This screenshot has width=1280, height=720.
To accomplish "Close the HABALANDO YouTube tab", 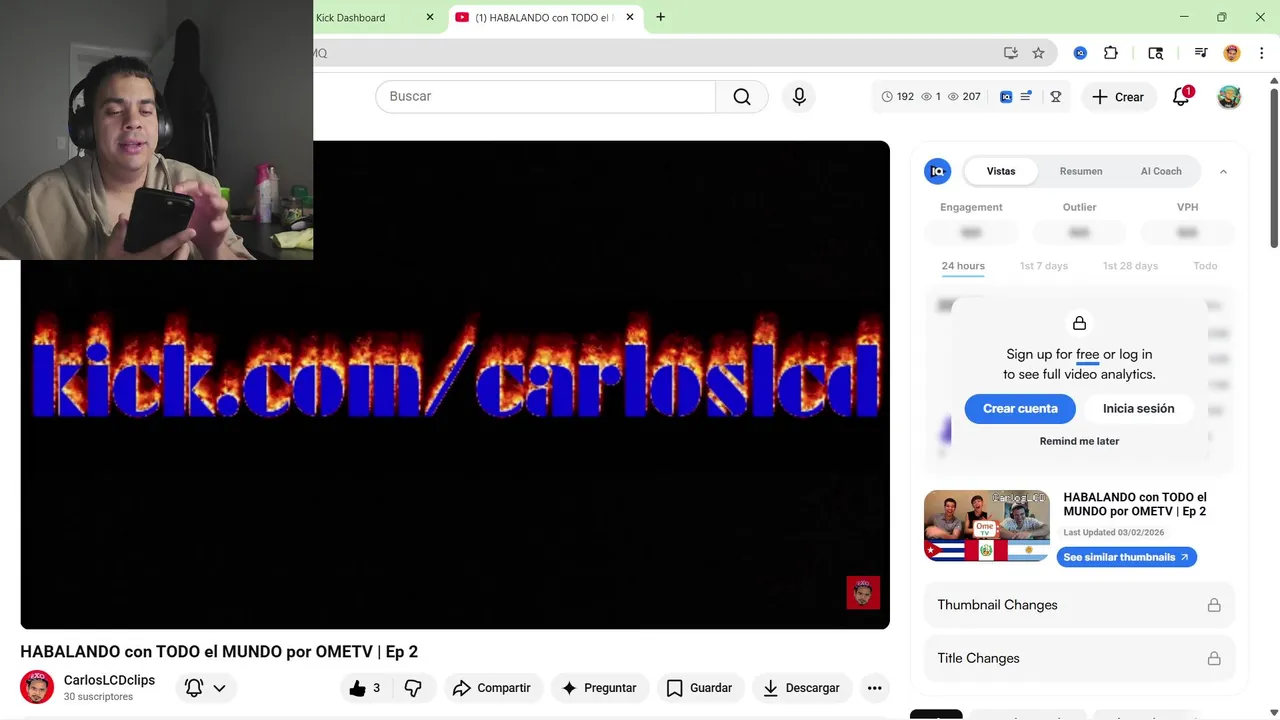I will click(630, 17).
